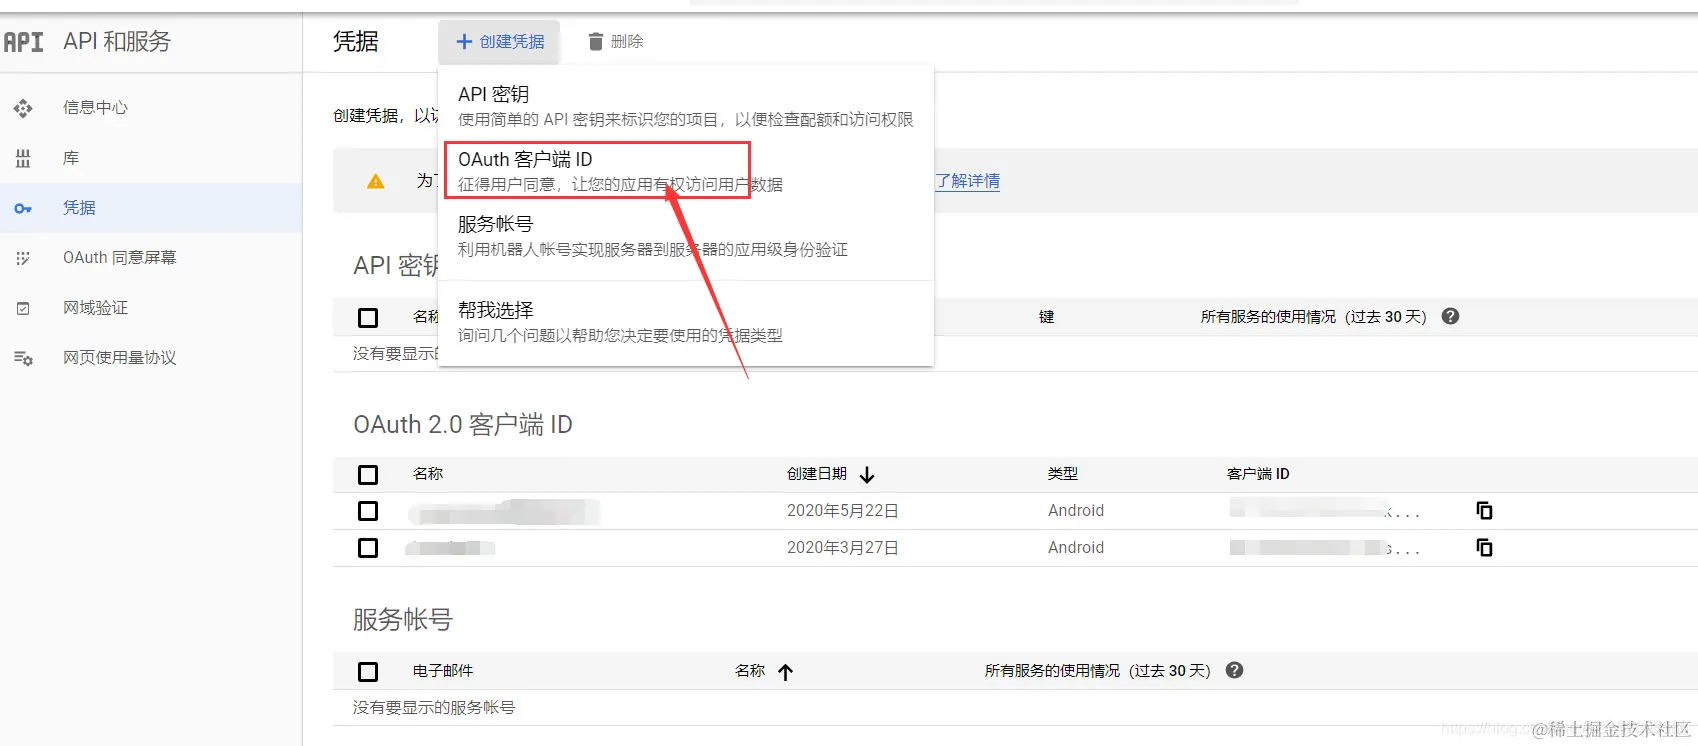The width and height of the screenshot is (1698, 746).
Task: Click help icon in 服务帐号 usage column
Action: tap(1234, 670)
